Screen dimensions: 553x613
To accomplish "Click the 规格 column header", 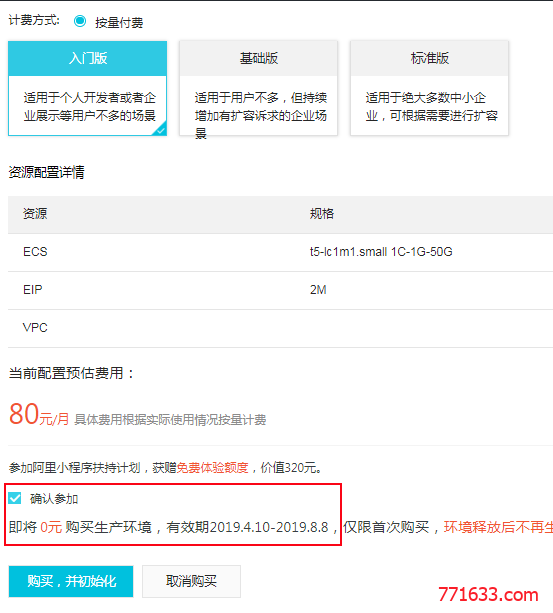I will (x=322, y=214).
